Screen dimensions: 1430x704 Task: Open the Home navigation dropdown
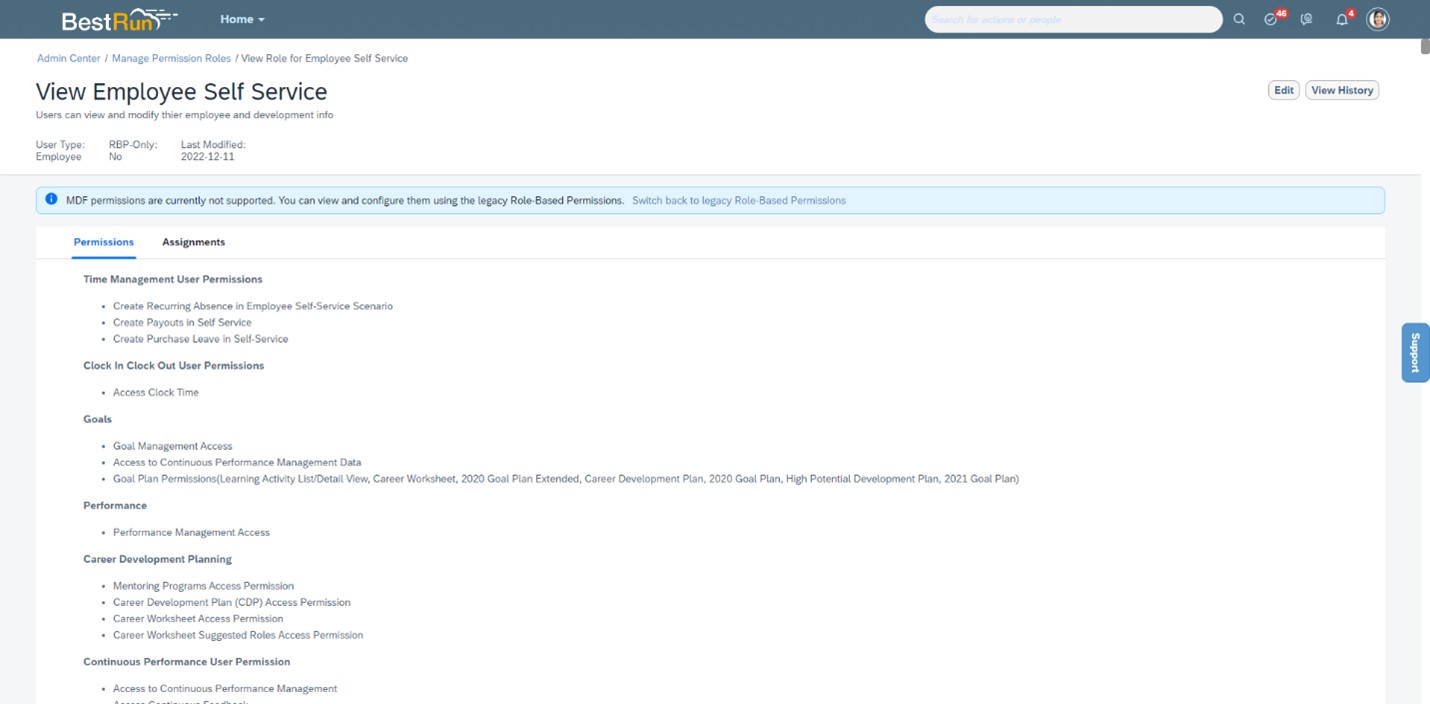[x=242, y=19]
